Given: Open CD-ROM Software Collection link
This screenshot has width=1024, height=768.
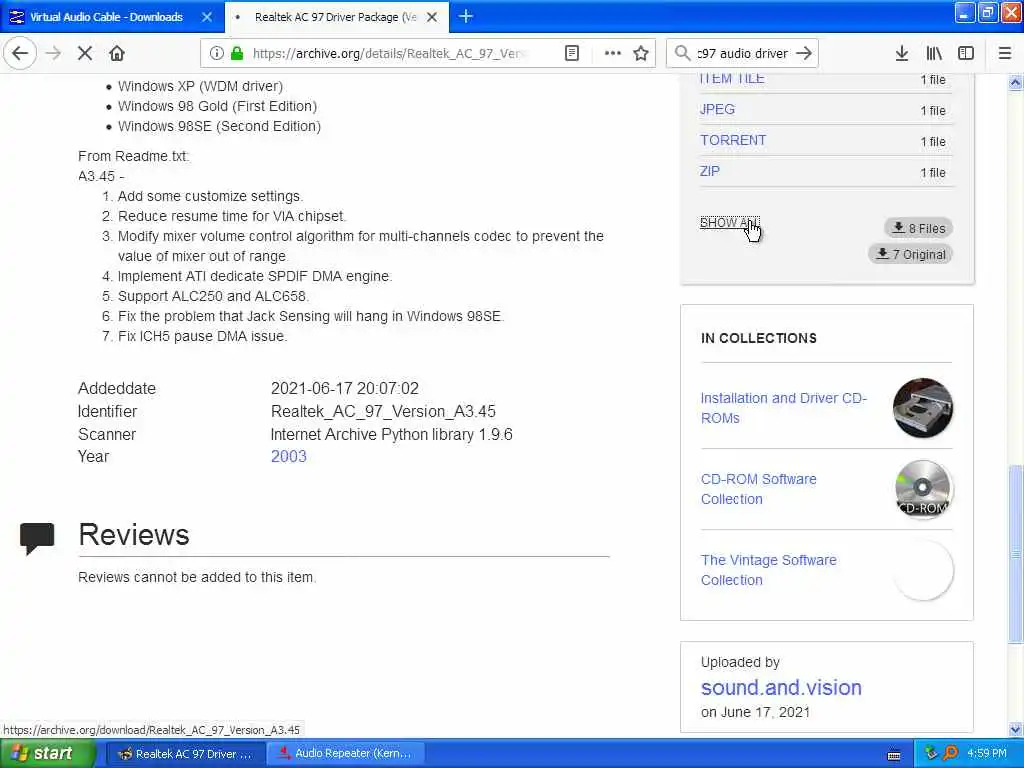Looking at the screenshot, I should tap(758, 489).
